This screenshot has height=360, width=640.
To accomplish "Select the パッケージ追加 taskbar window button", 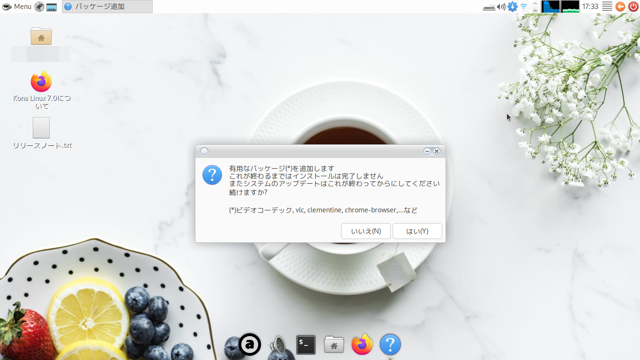I will click(x=107, y=7).
